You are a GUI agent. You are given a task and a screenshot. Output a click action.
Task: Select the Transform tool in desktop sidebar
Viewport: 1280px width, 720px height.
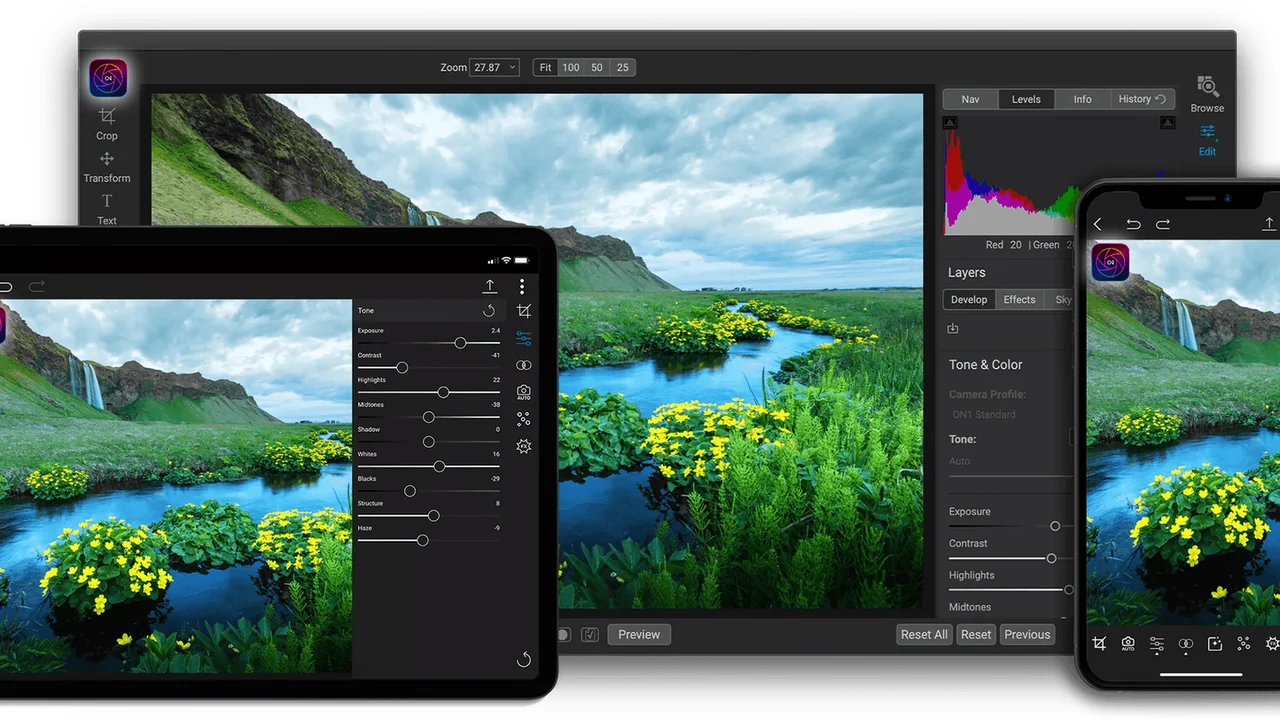107,167
